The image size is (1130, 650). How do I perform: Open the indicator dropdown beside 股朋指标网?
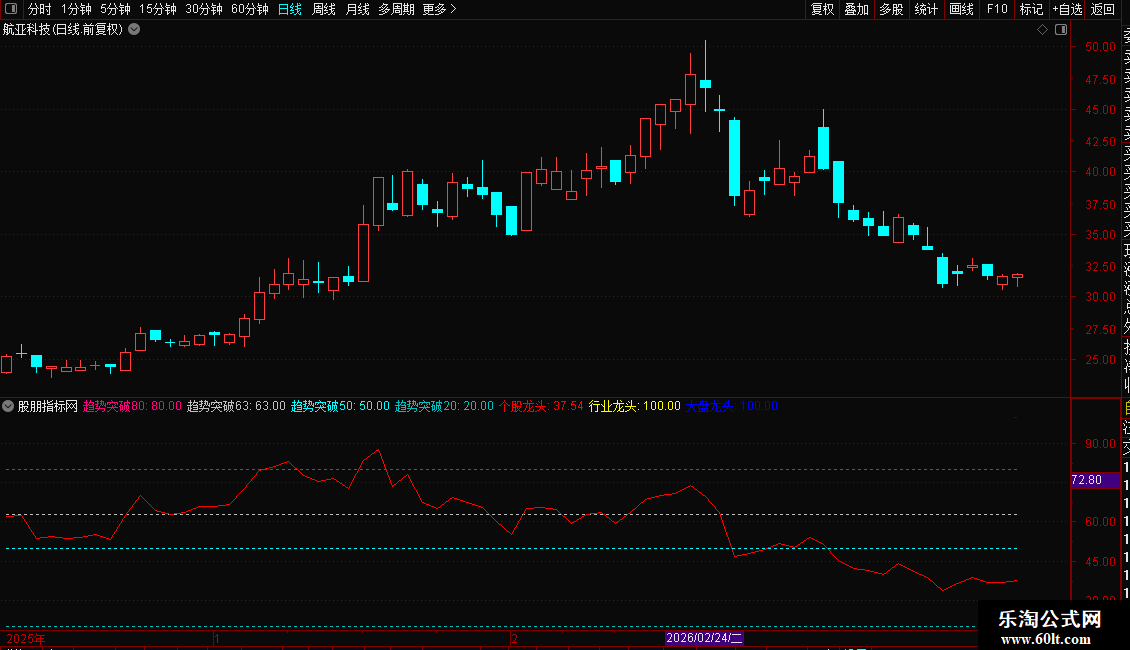click(x=8, y=406)
